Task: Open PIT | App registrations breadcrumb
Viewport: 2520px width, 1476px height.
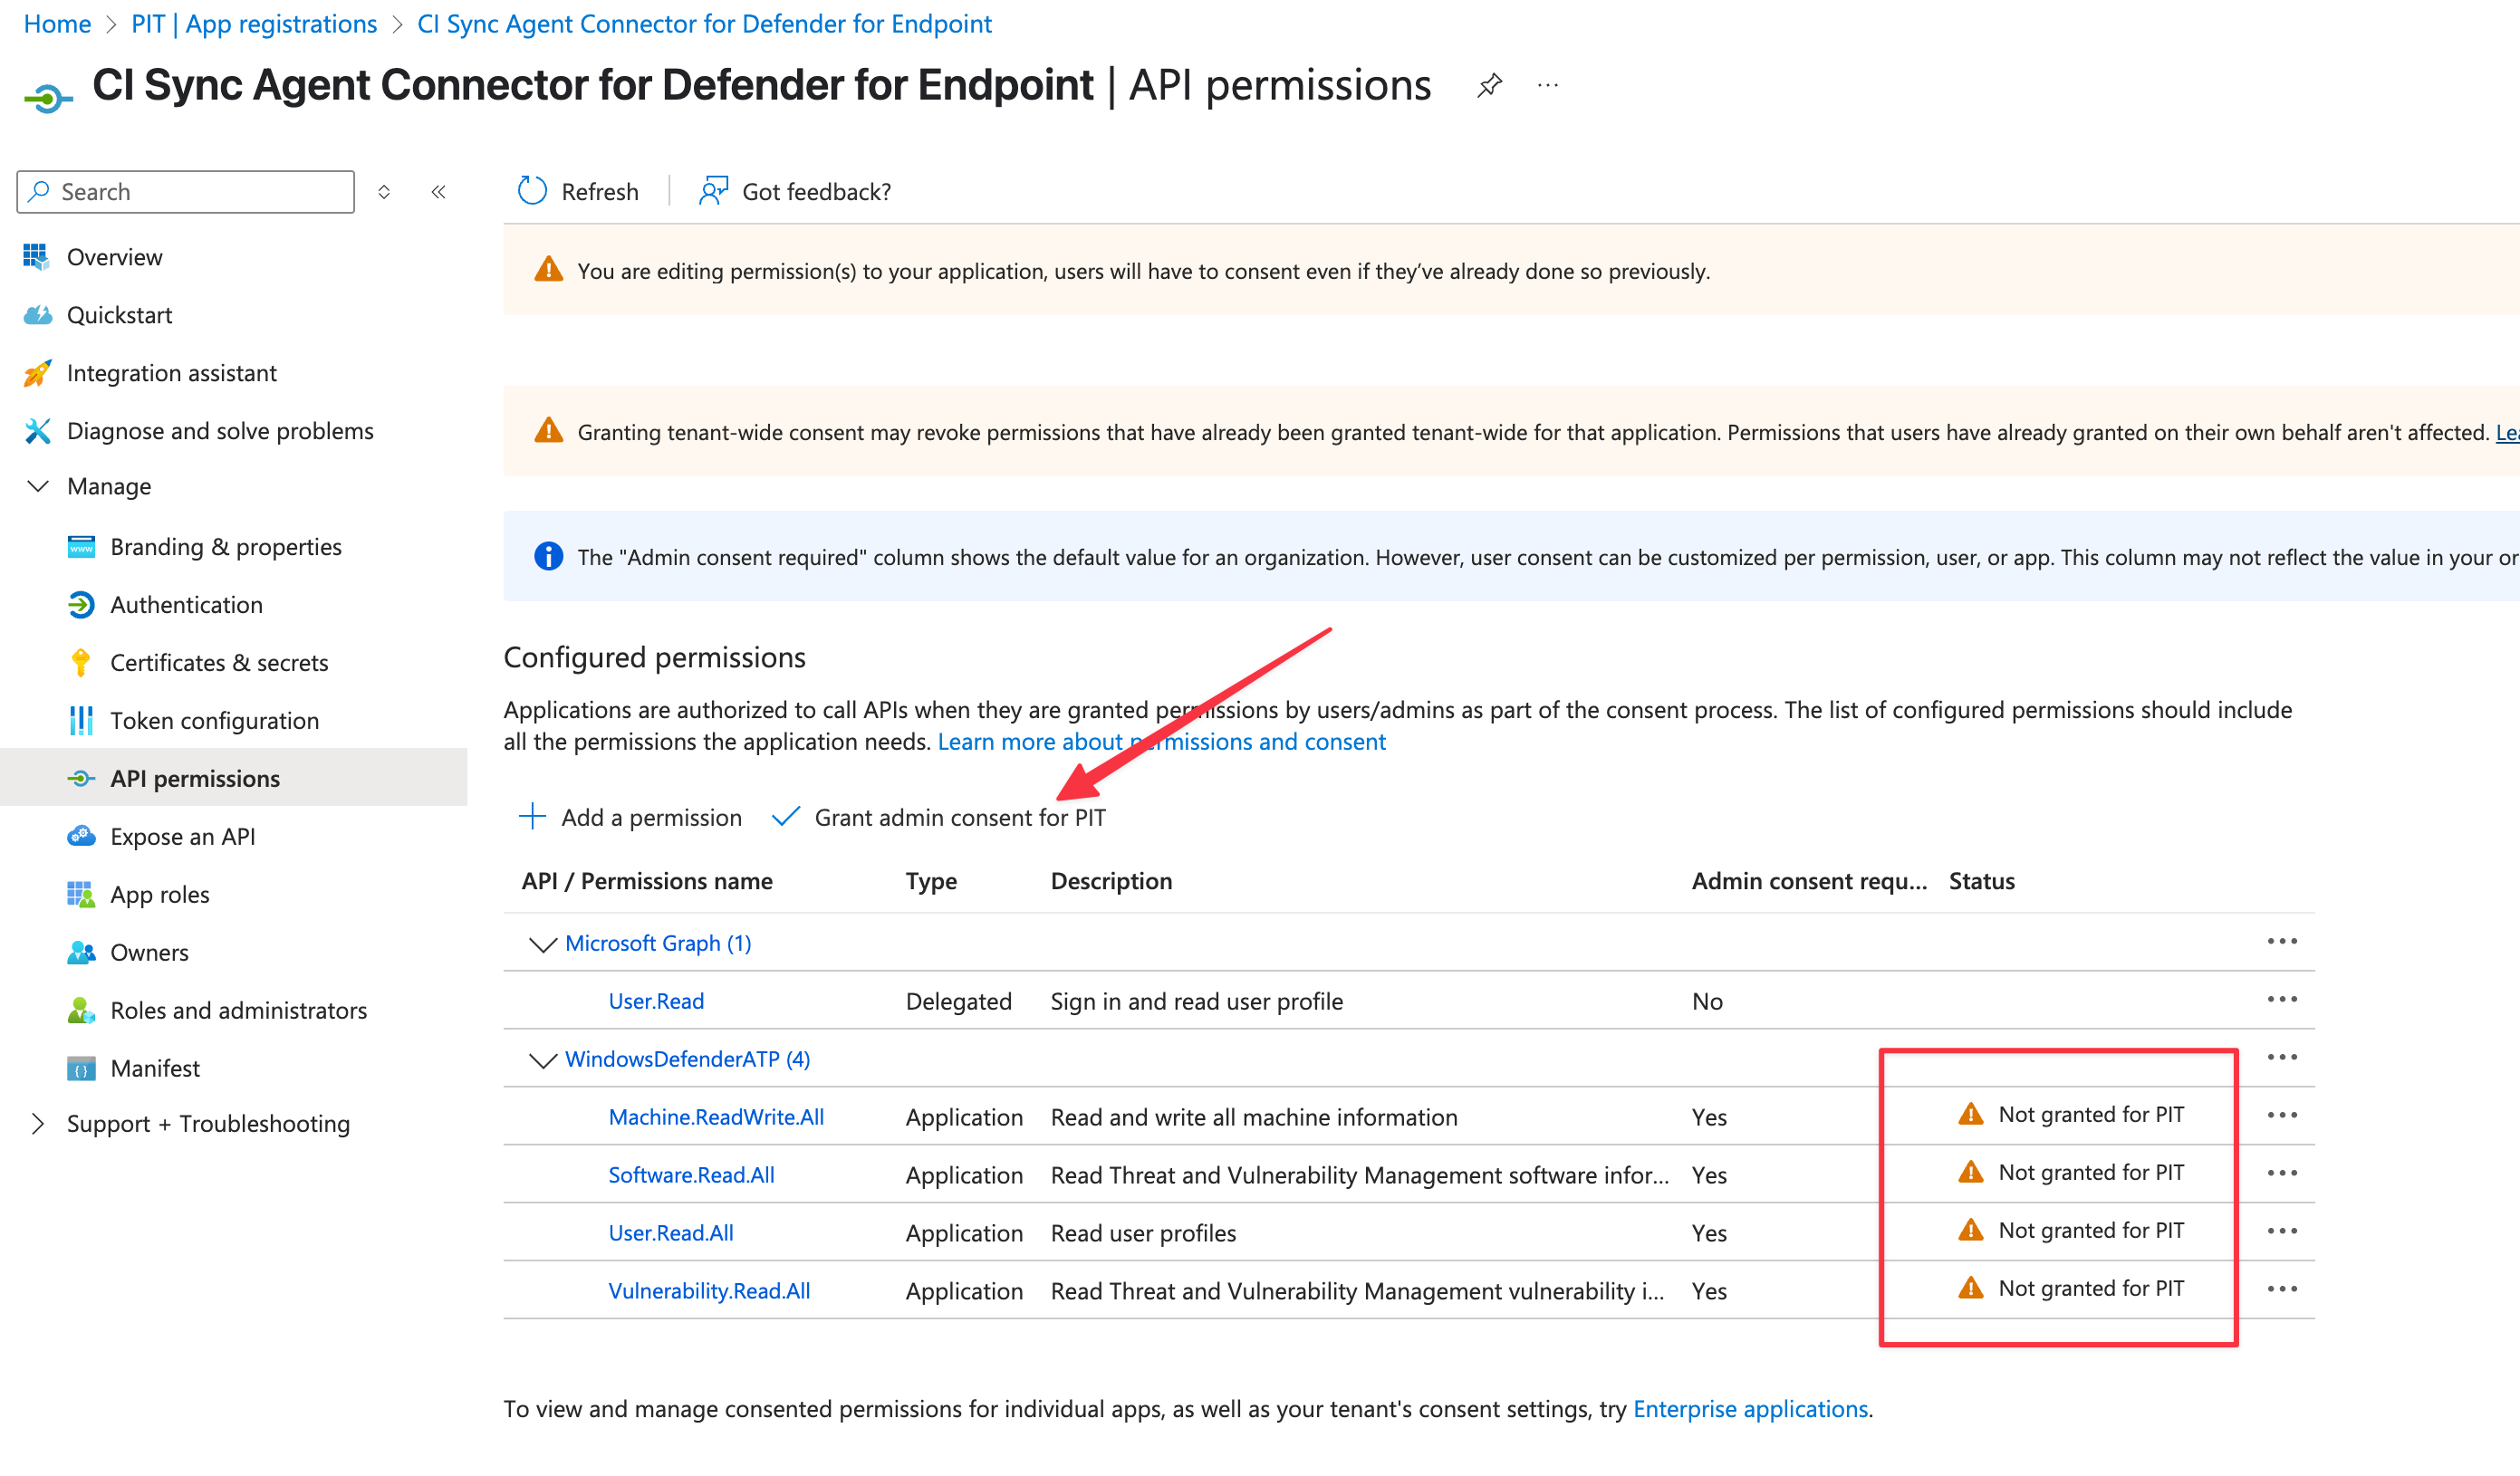Action: pyautogui.click(x=254, y=23)
